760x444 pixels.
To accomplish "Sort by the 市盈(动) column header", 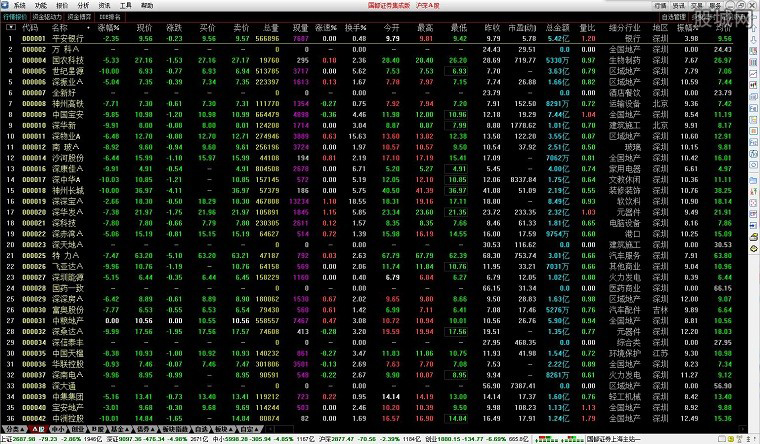I will (x=522, y=28).
